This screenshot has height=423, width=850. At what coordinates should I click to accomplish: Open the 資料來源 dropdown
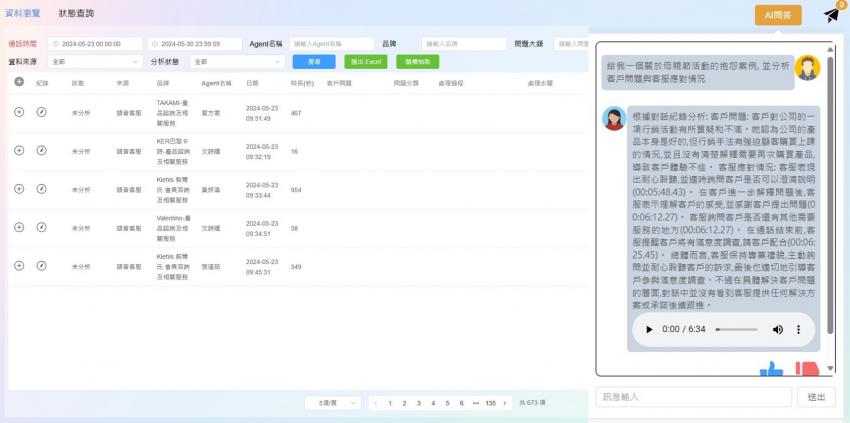pos(95,62)
